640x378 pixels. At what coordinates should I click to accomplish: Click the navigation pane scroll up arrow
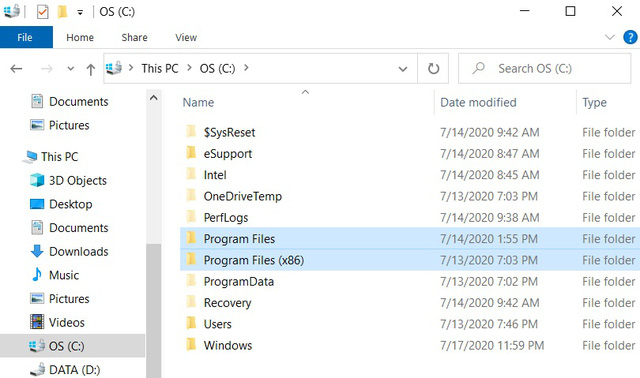coord(153,98)
